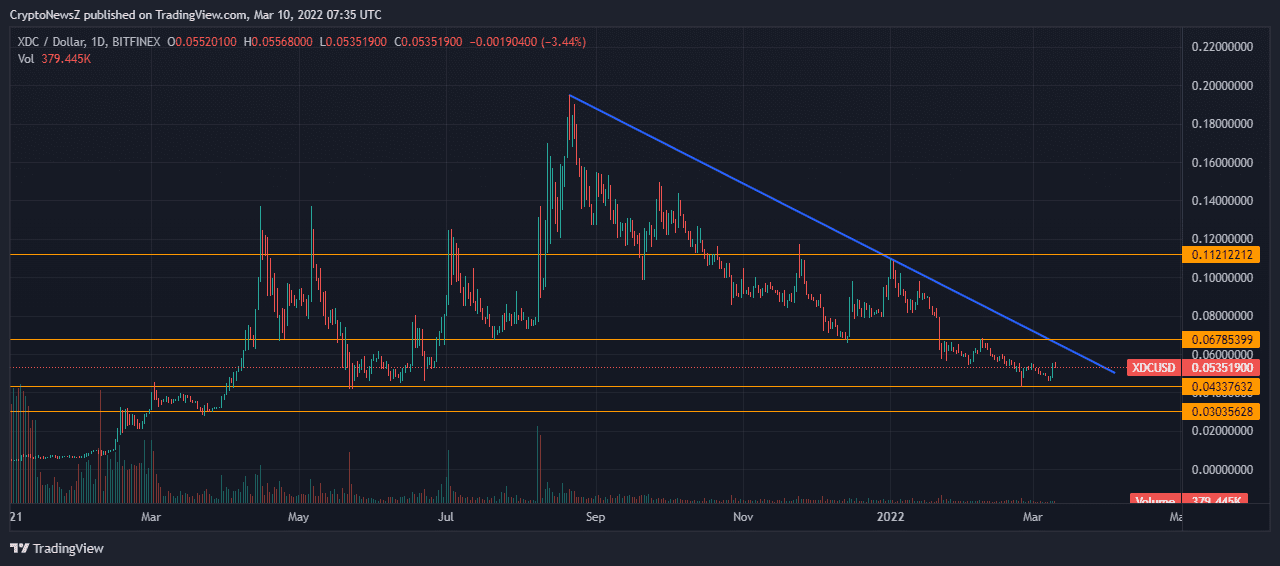
Task: Click the Sep month label on time axis
Action: pyautogui.click(x=595, y=517)
